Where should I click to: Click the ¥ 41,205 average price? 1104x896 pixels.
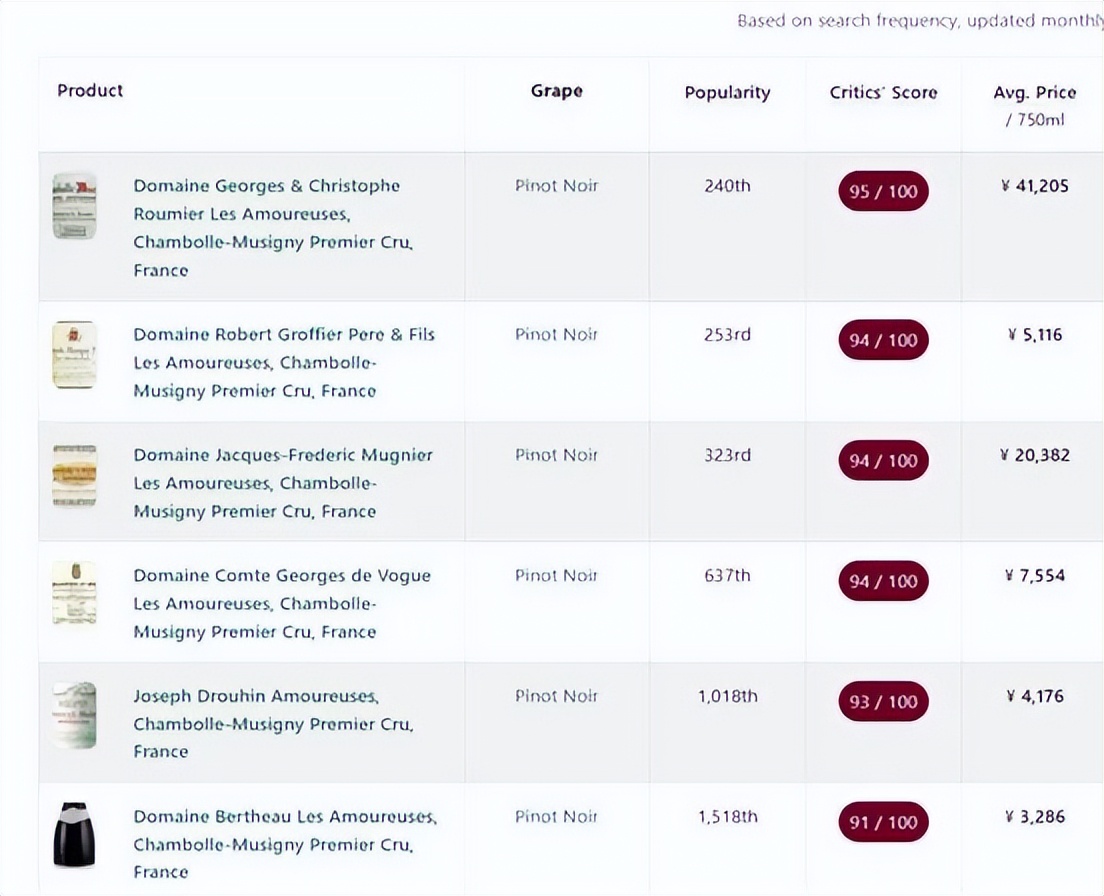tap(1035, 186)
